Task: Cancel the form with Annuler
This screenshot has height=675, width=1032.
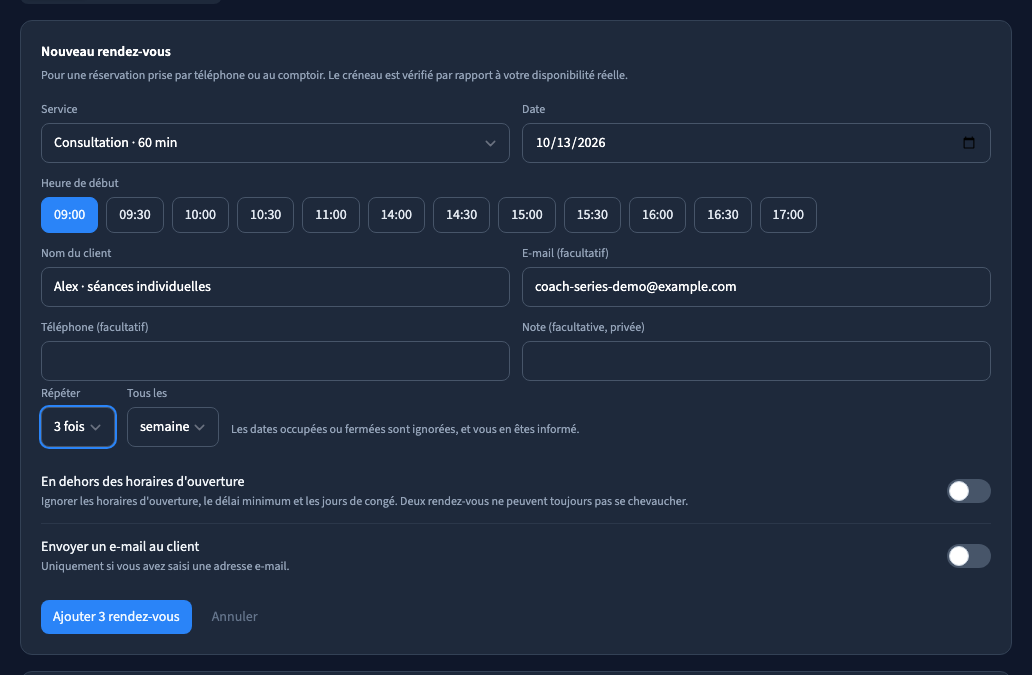Action: (234, 617)
